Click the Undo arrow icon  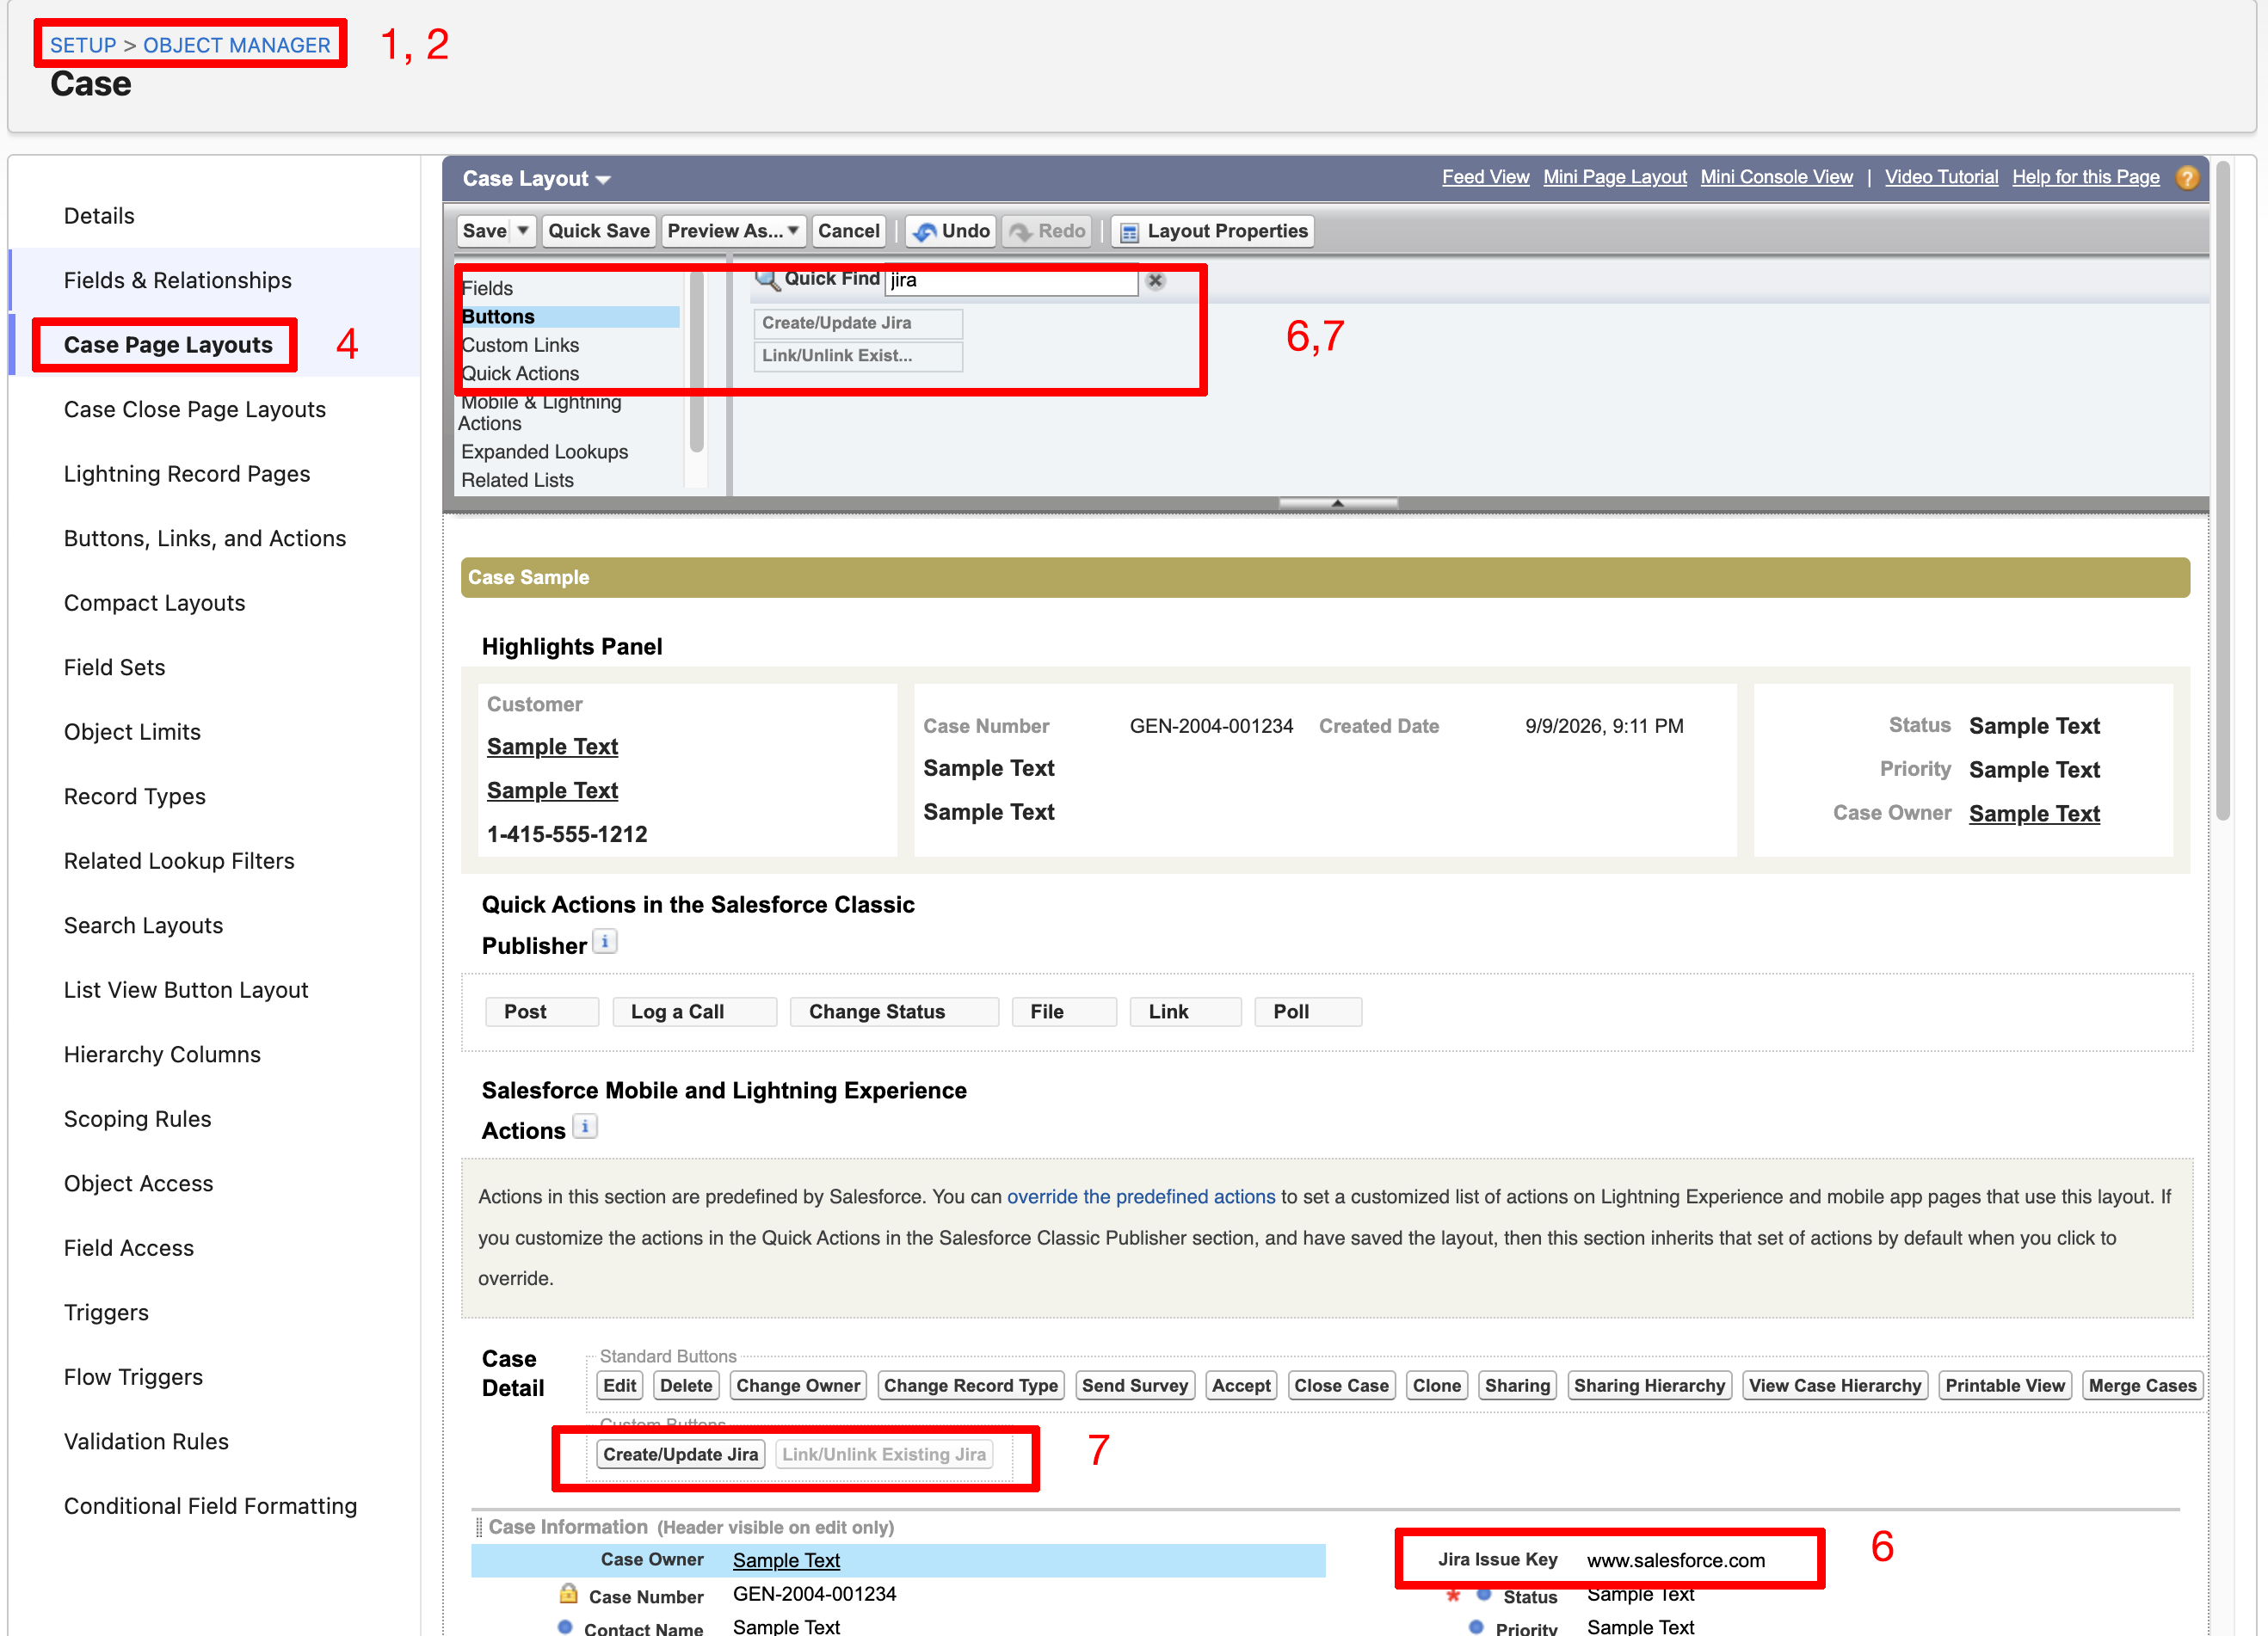(924, 232)
